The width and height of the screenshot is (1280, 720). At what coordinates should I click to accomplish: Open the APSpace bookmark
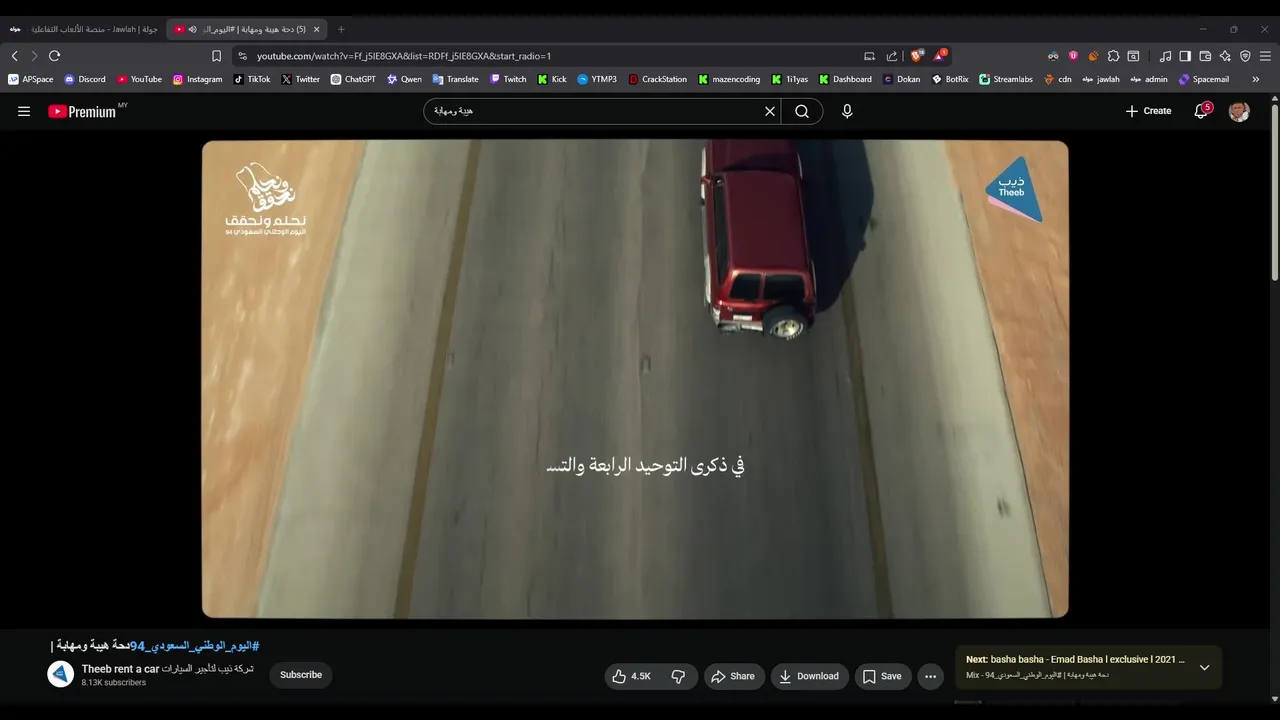click(x=30, y=79)
